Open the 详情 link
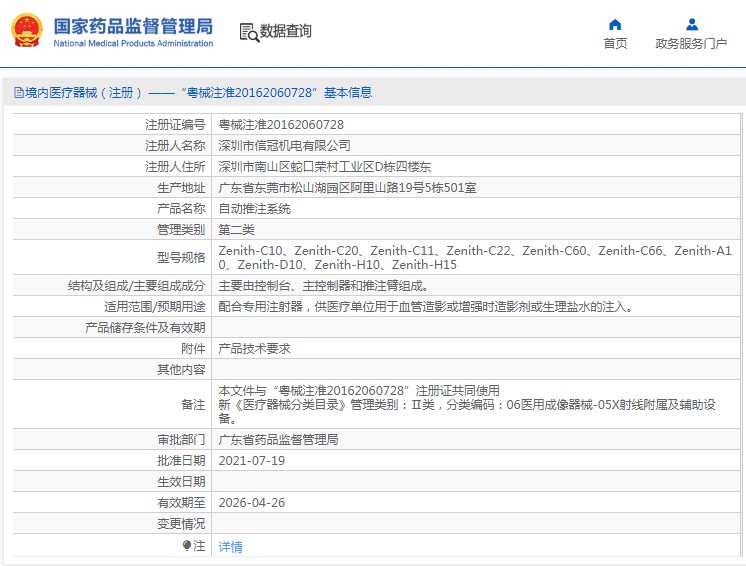The width and height of the screenshot is (746, 566). tap(230, 547)
